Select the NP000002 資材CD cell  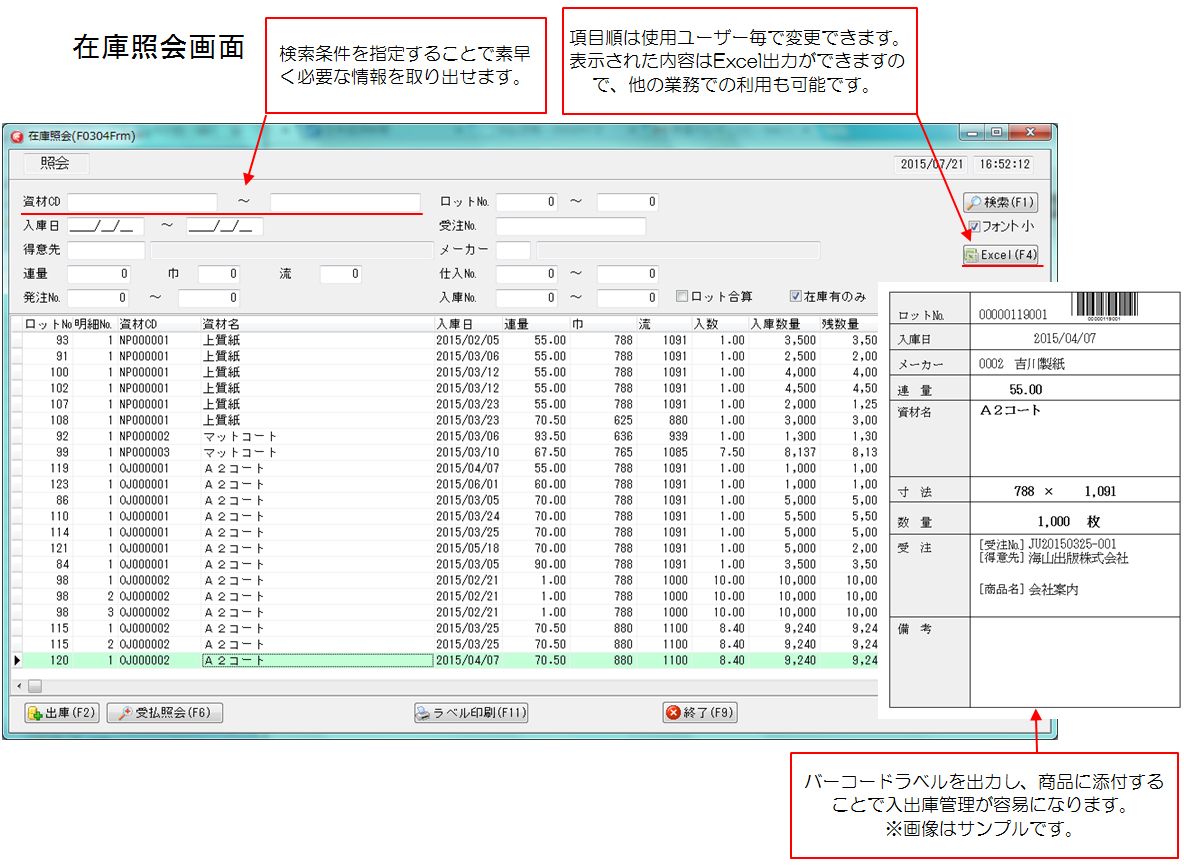pos(158,436)
